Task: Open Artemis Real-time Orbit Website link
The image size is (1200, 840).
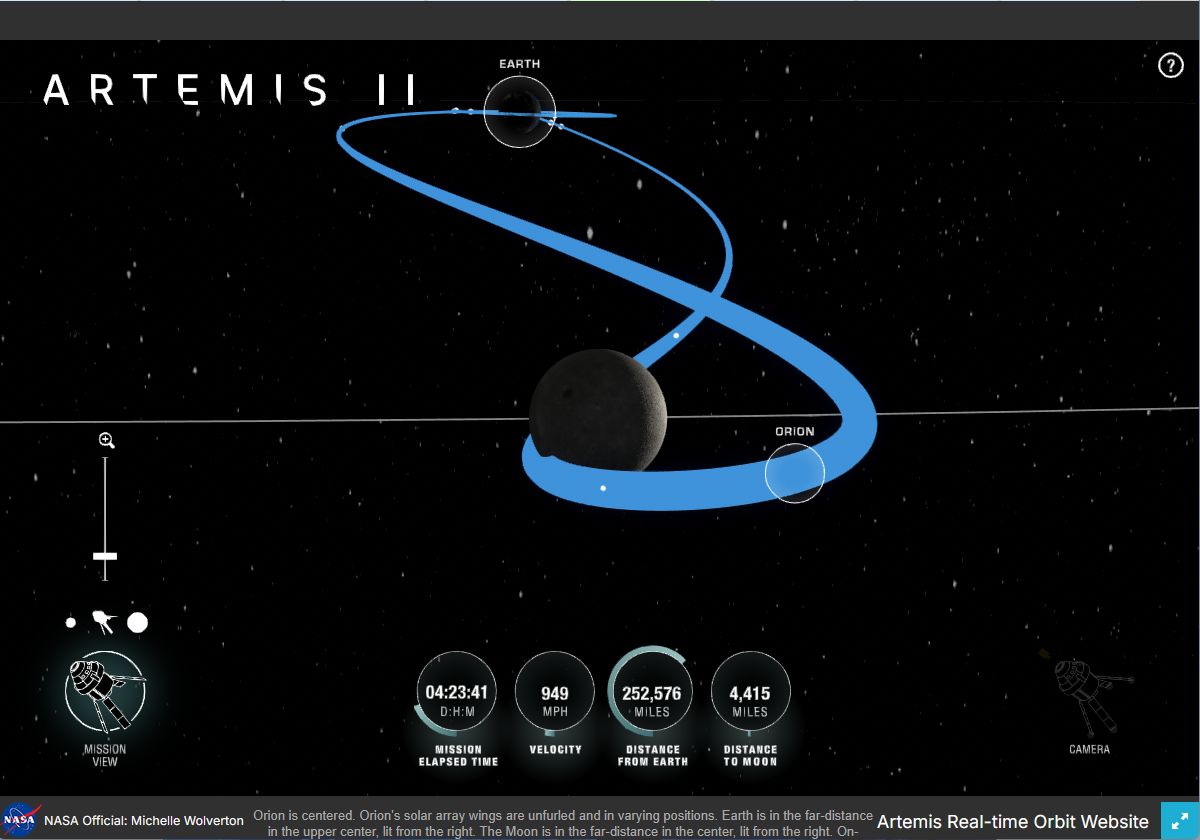Action: (1012, 822)
